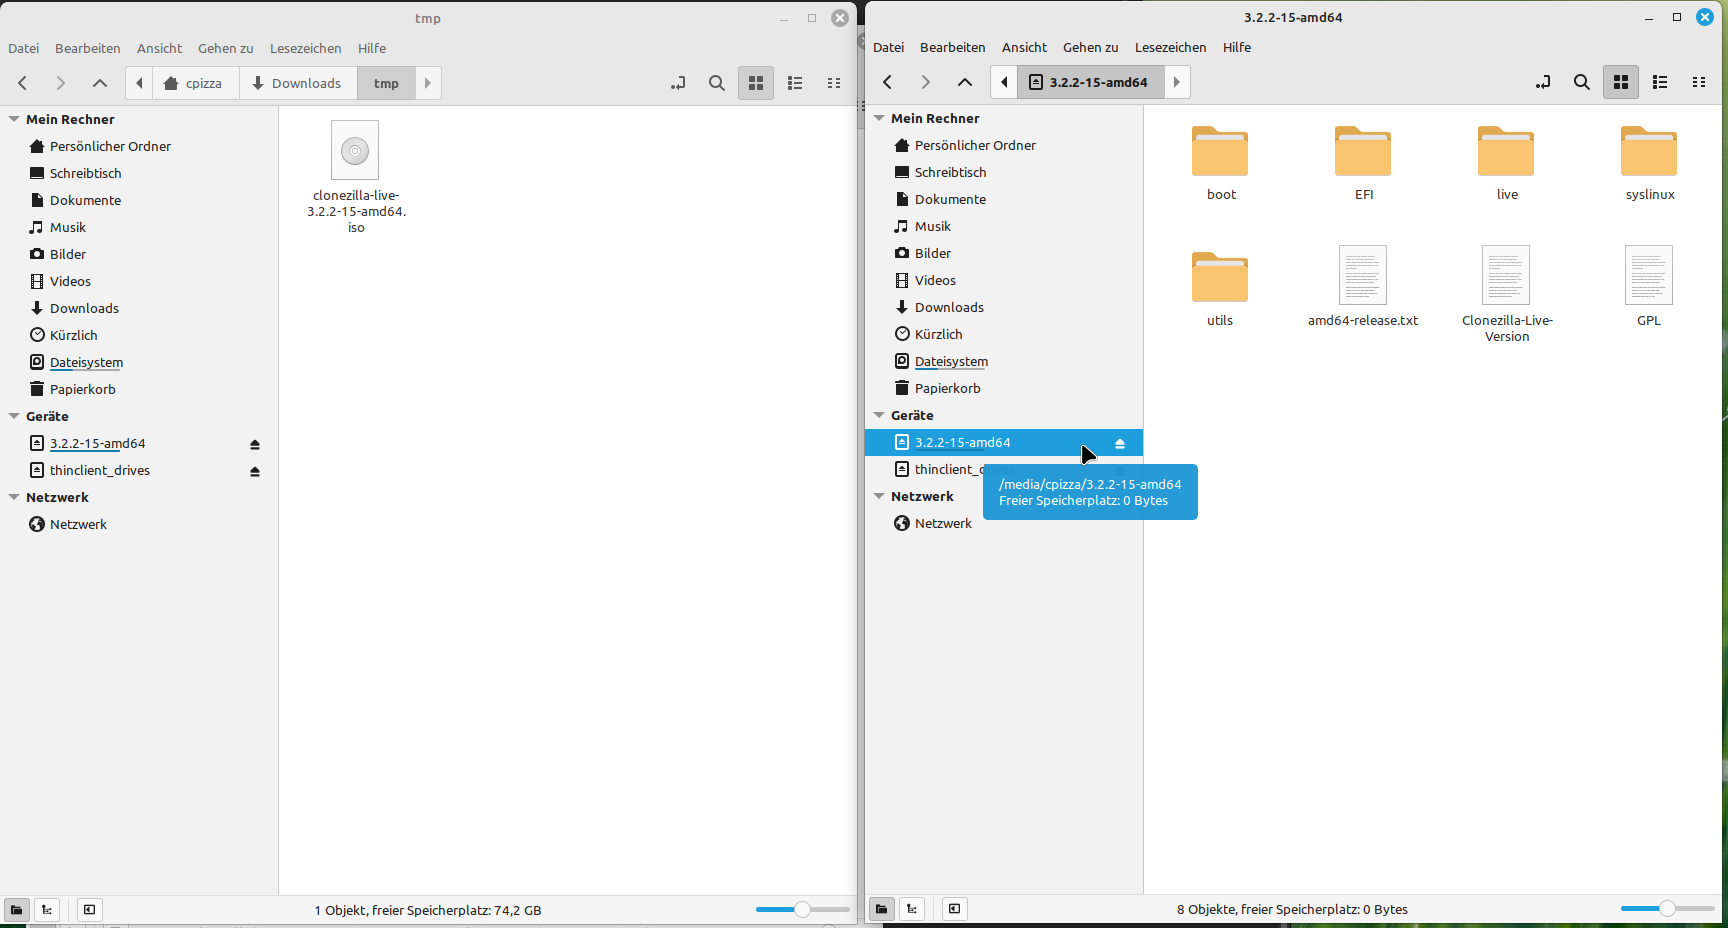Open the Lesezeichen menu
This screenshot has width=1728, height=928.
point(305,48)
